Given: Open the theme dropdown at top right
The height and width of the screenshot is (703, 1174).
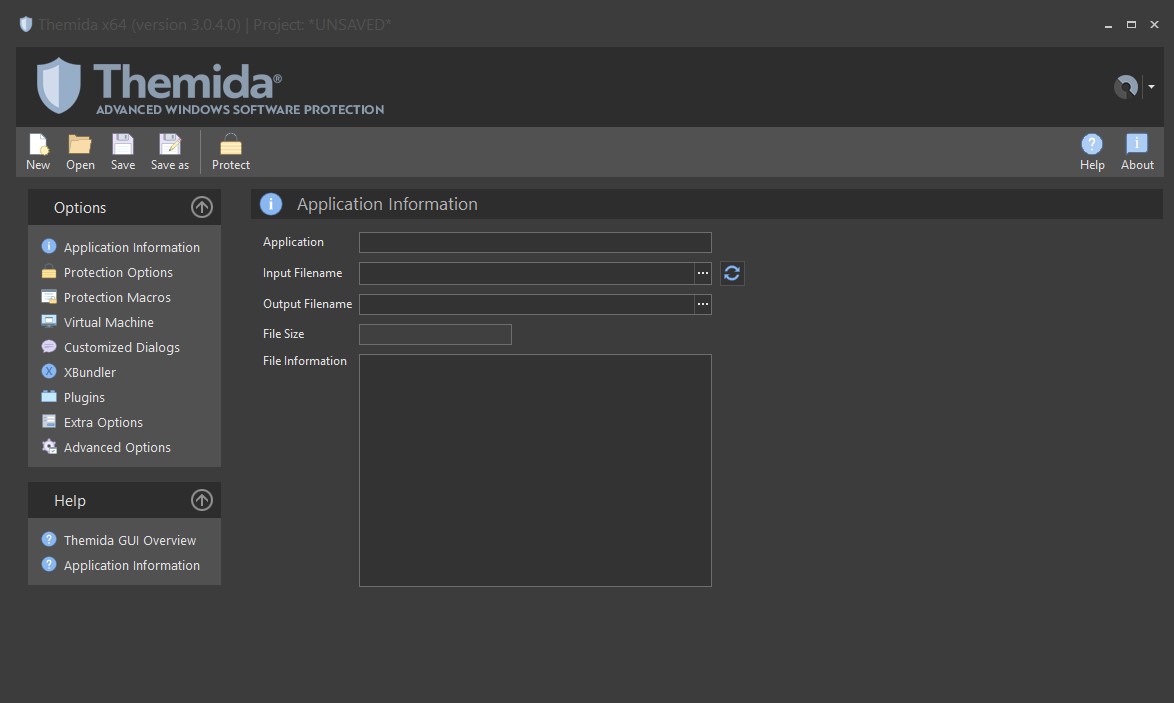Looking at the screenshot, I should click(1151, 87).
